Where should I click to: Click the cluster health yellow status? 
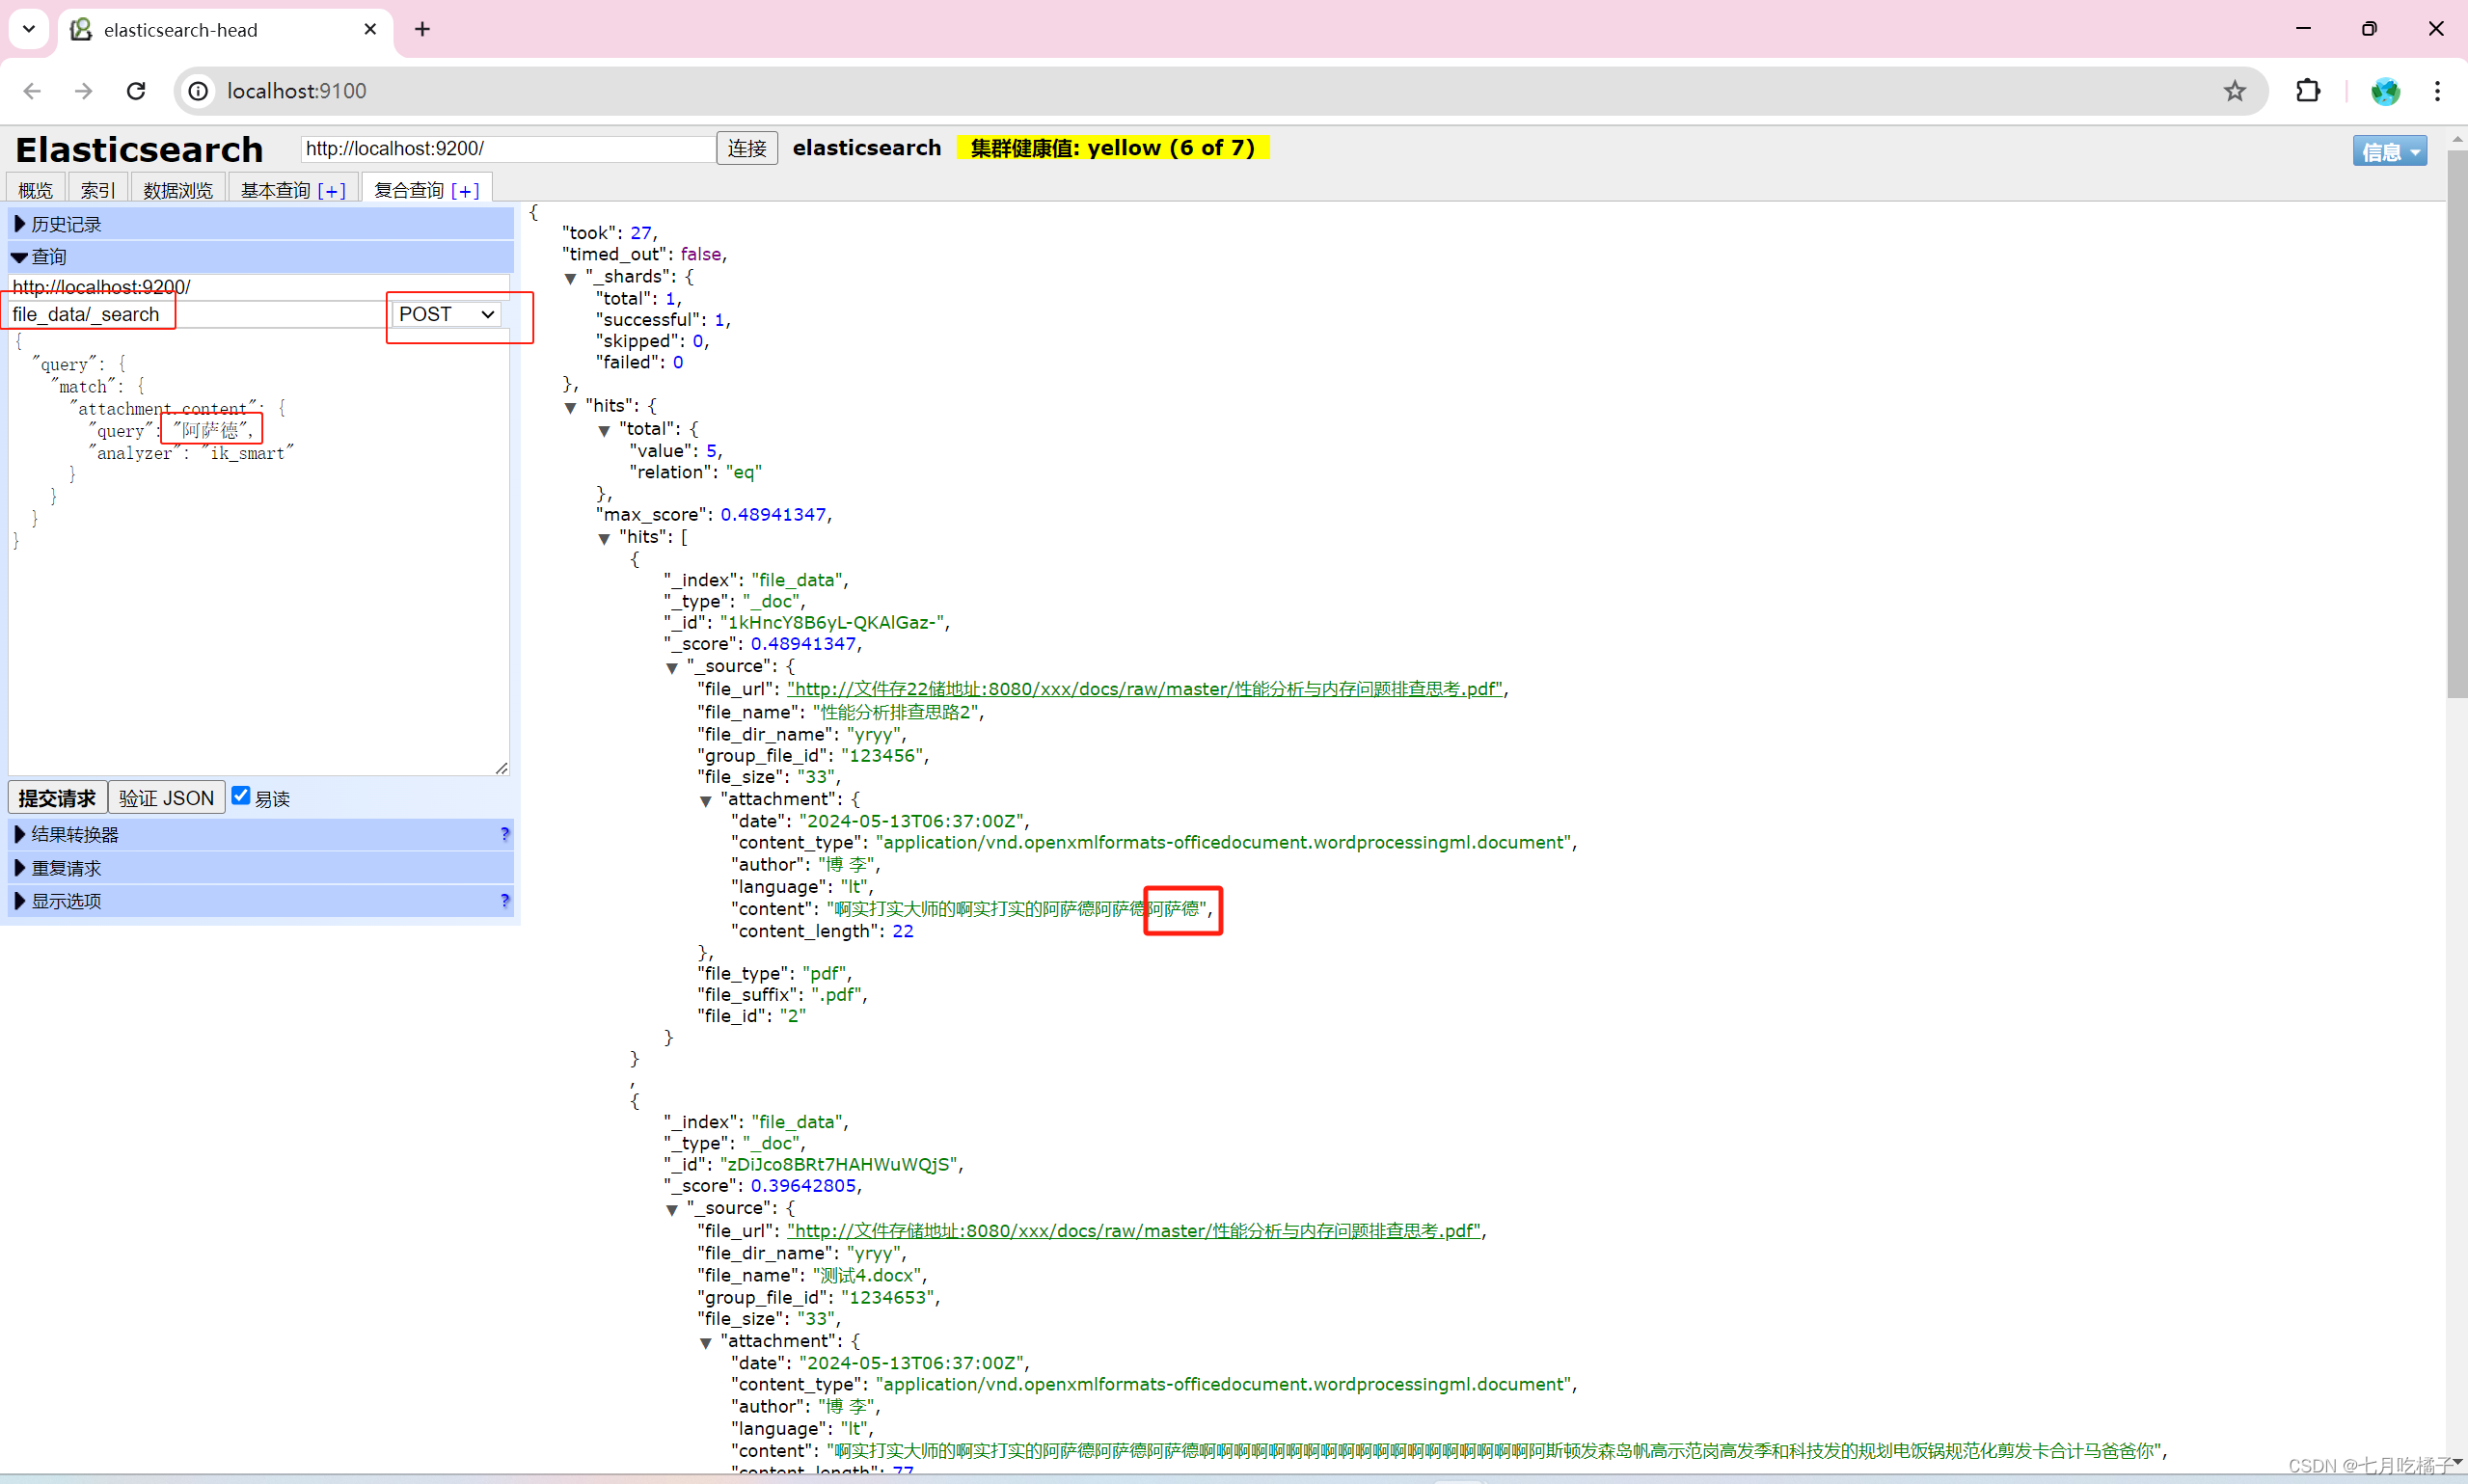tap(1112, 148)
